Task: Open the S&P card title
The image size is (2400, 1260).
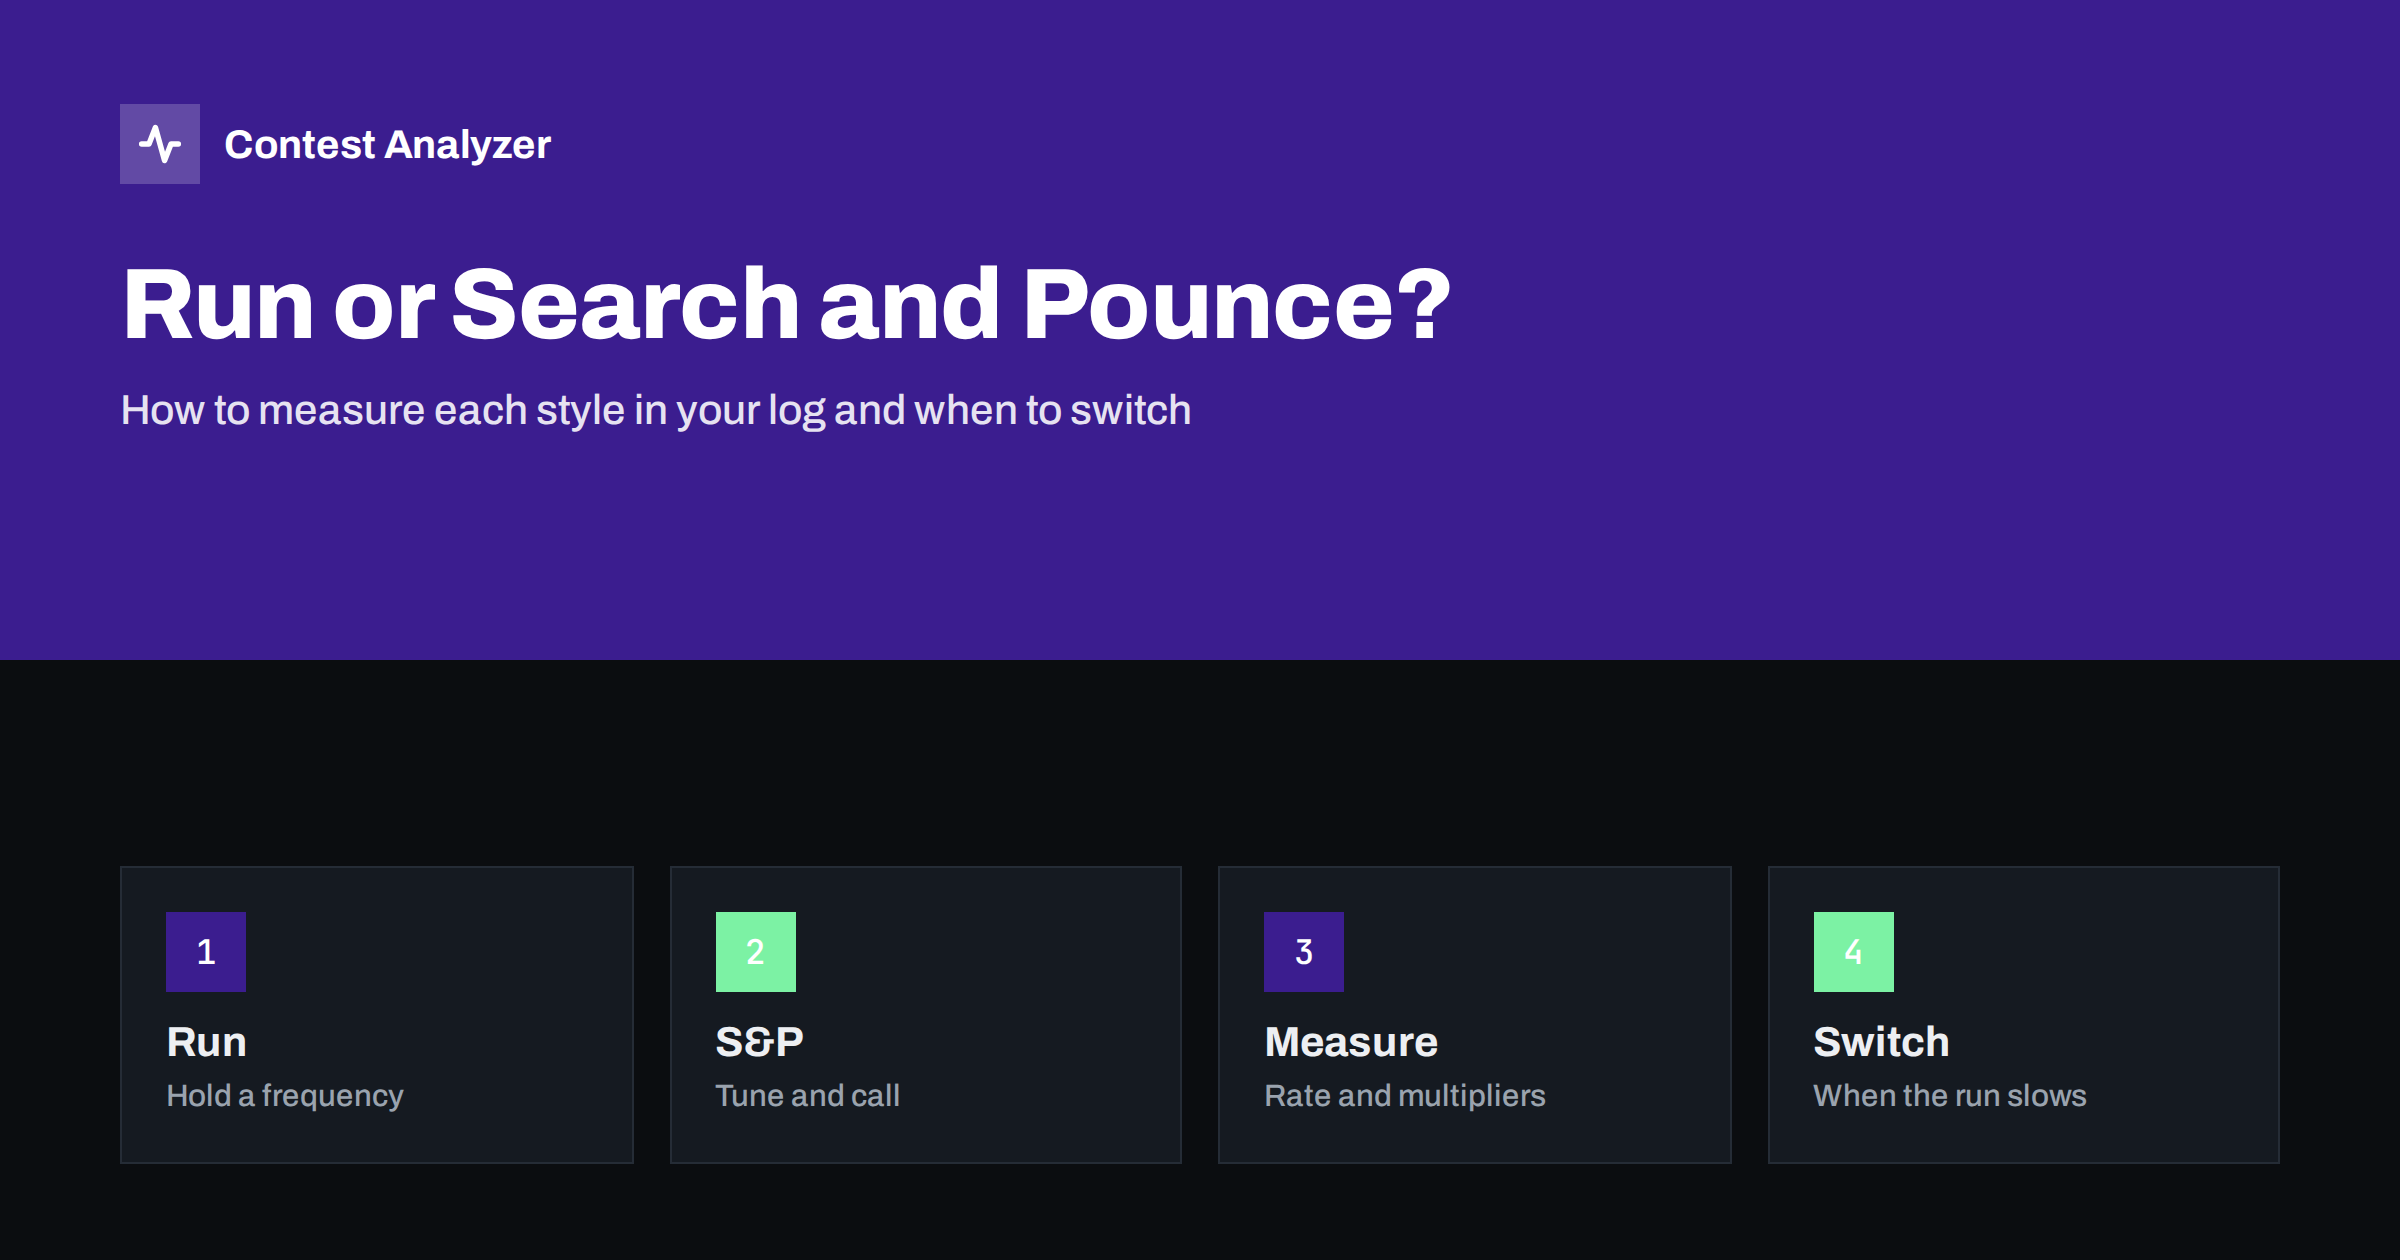Action: point(760,1042)
